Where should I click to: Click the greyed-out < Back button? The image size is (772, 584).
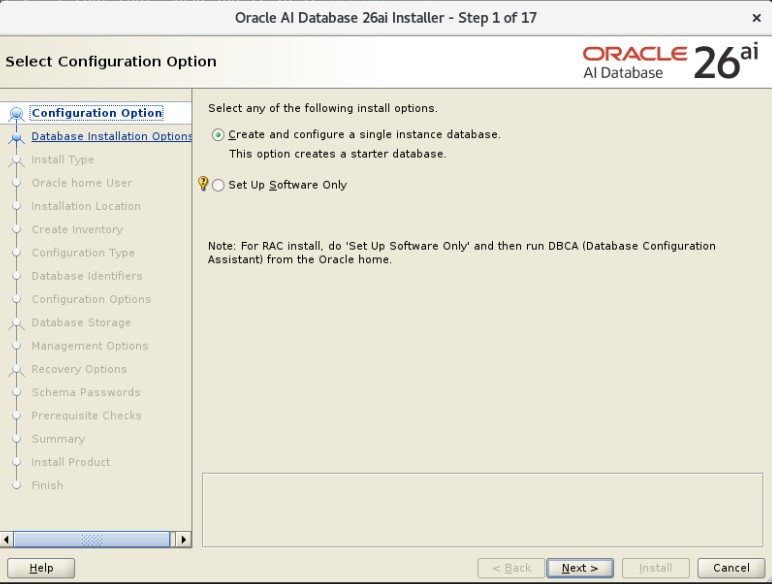click(511, 568)
